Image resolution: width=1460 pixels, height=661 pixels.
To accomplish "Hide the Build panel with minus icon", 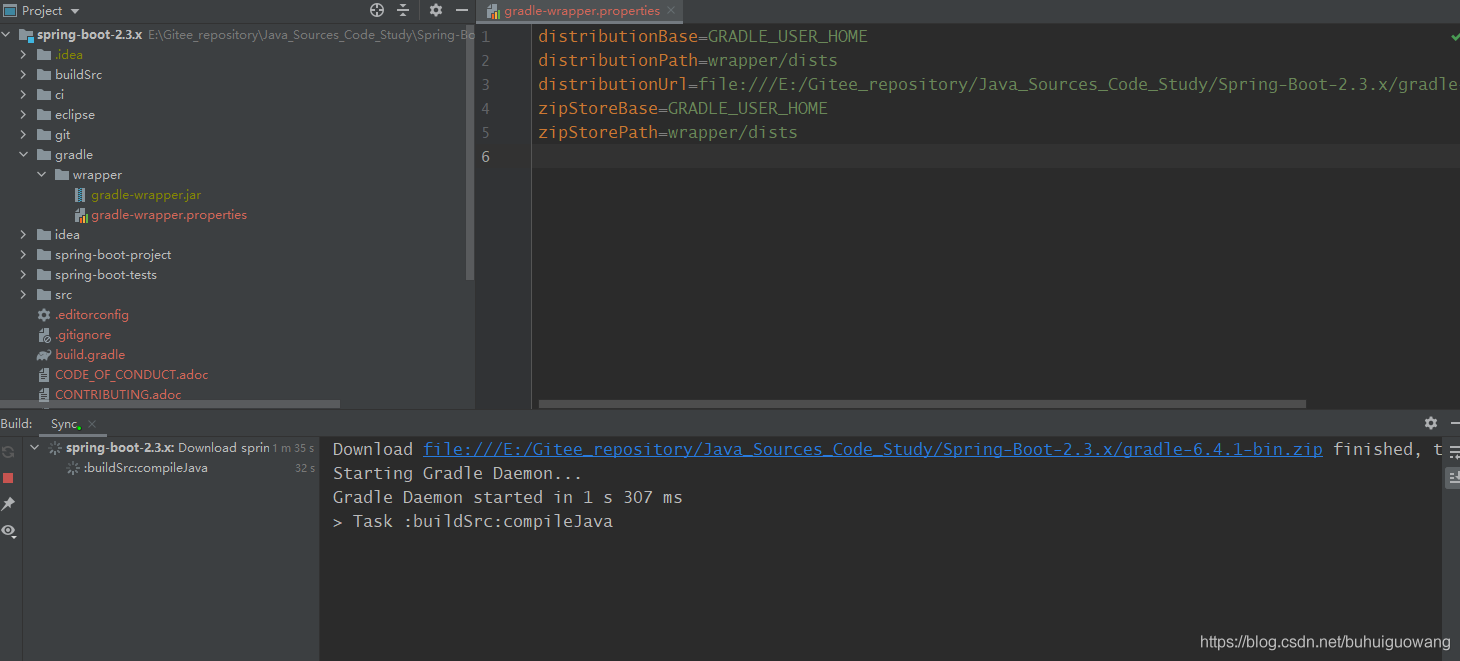I will [x=1455, y=423].
